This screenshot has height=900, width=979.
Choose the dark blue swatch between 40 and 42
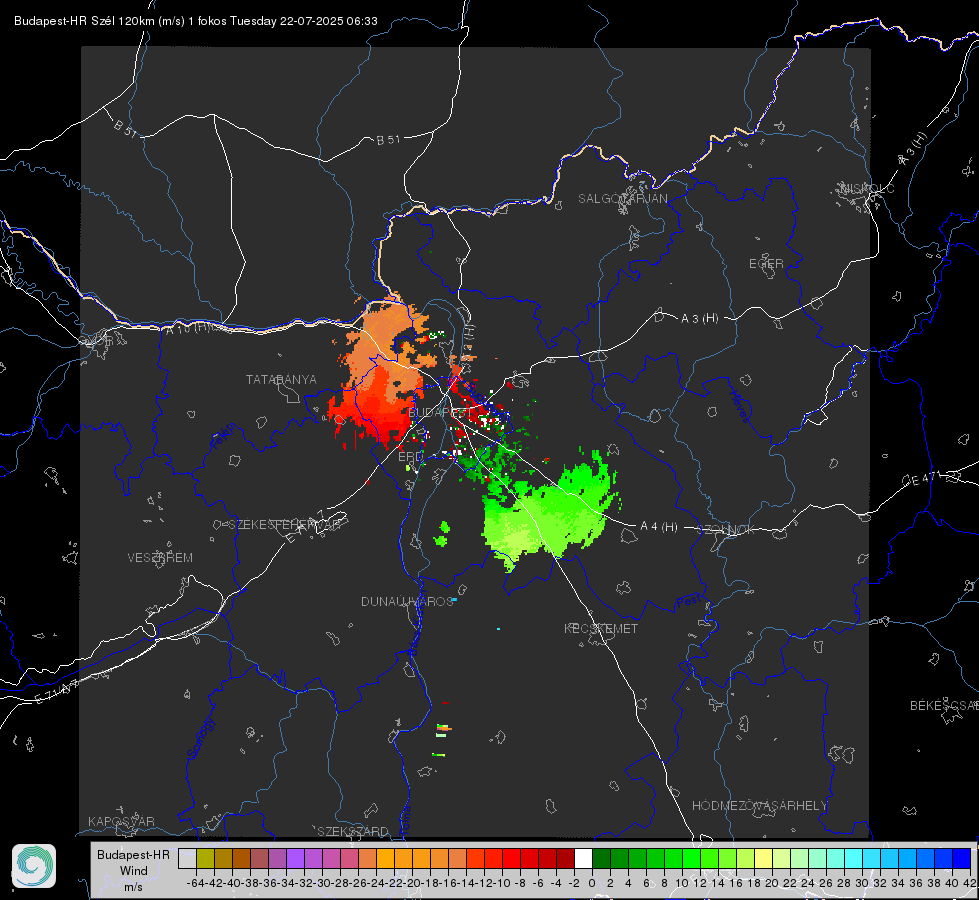(962, 858)
